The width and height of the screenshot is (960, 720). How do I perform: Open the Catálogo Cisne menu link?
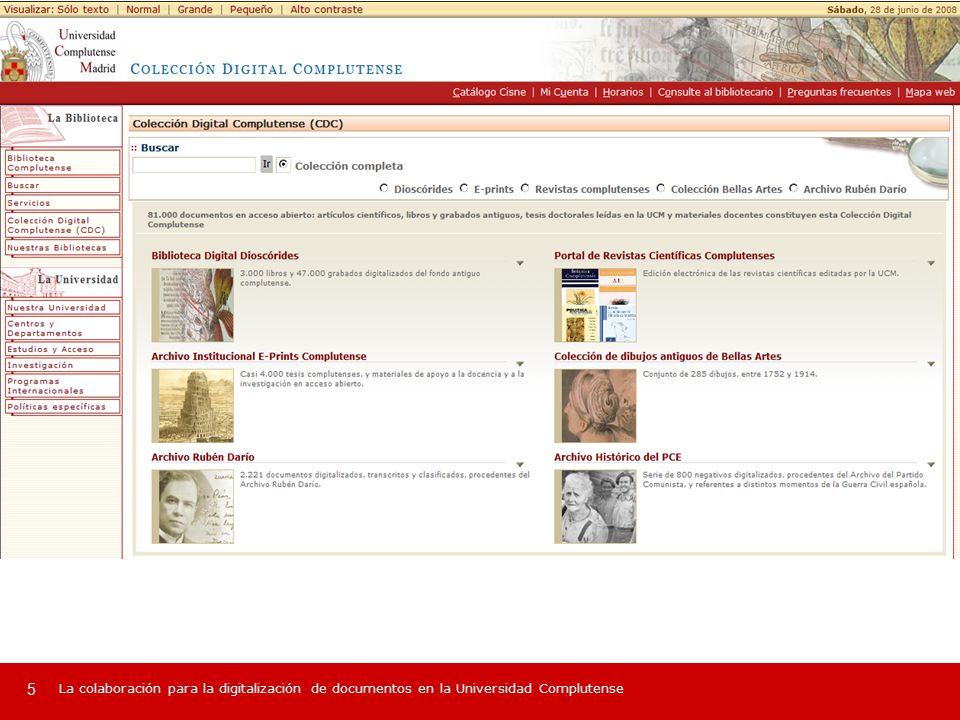click(x=489, y=92)
